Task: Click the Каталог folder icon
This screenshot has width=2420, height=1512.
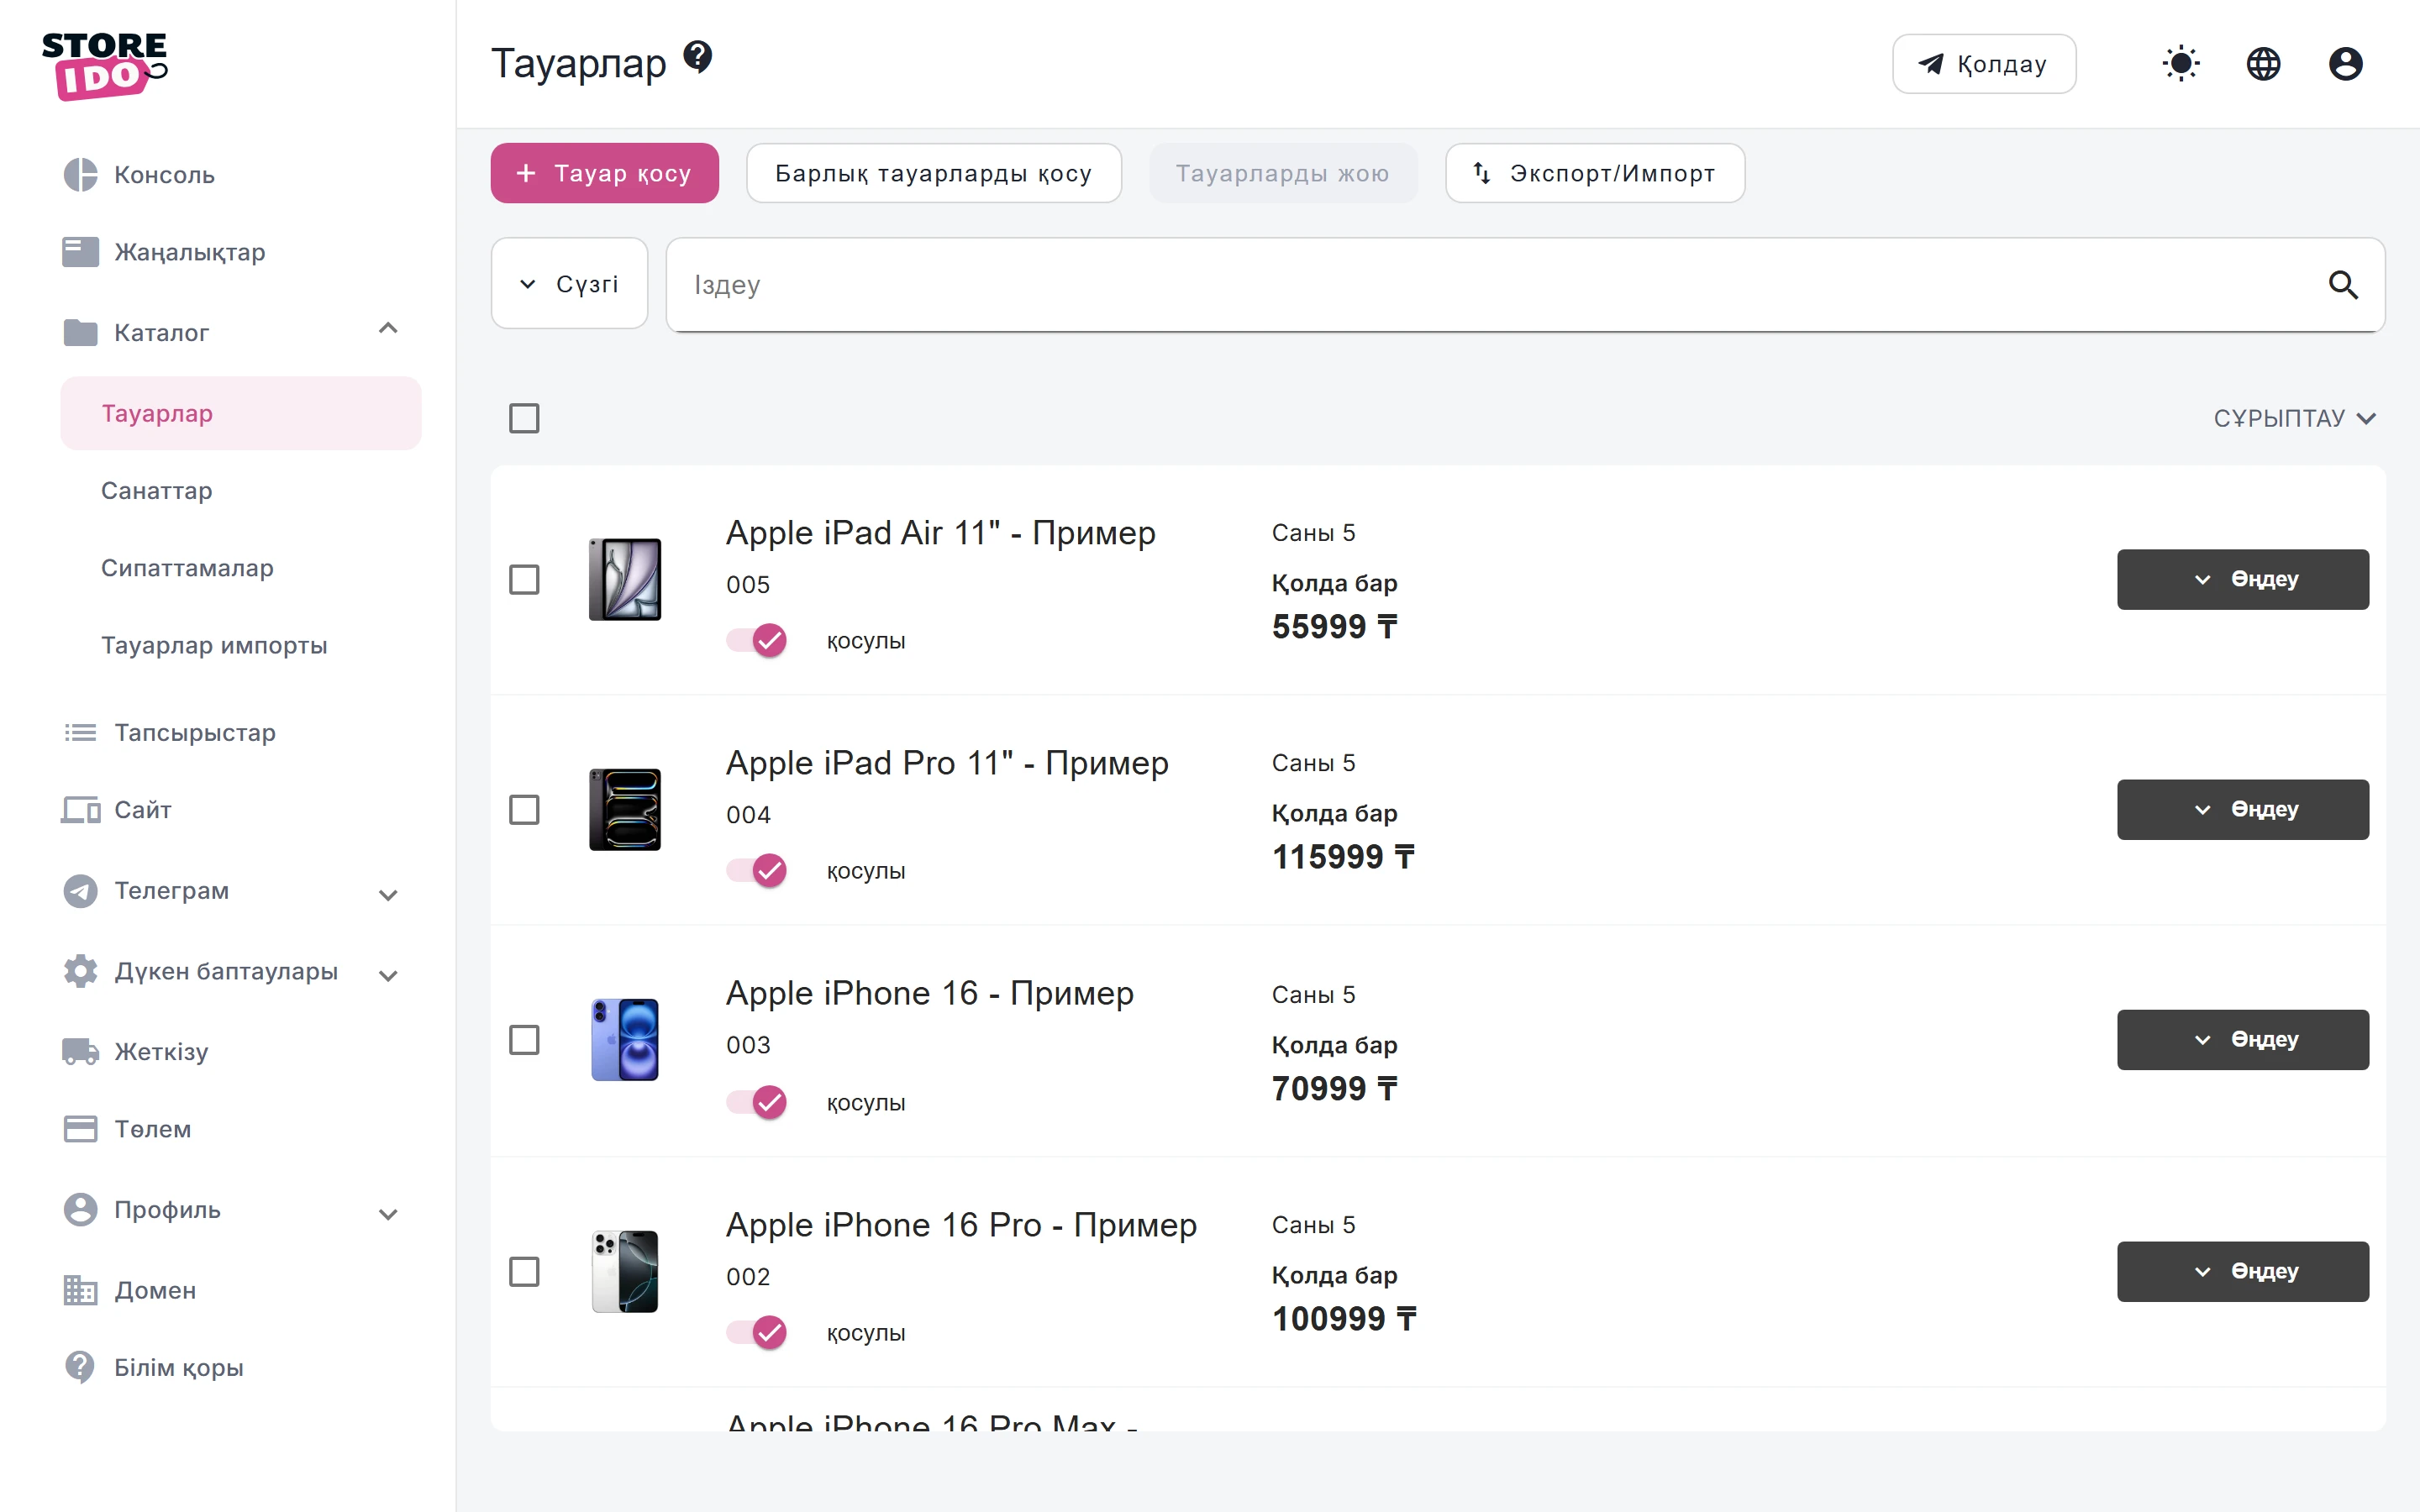Action: (80, 332)
